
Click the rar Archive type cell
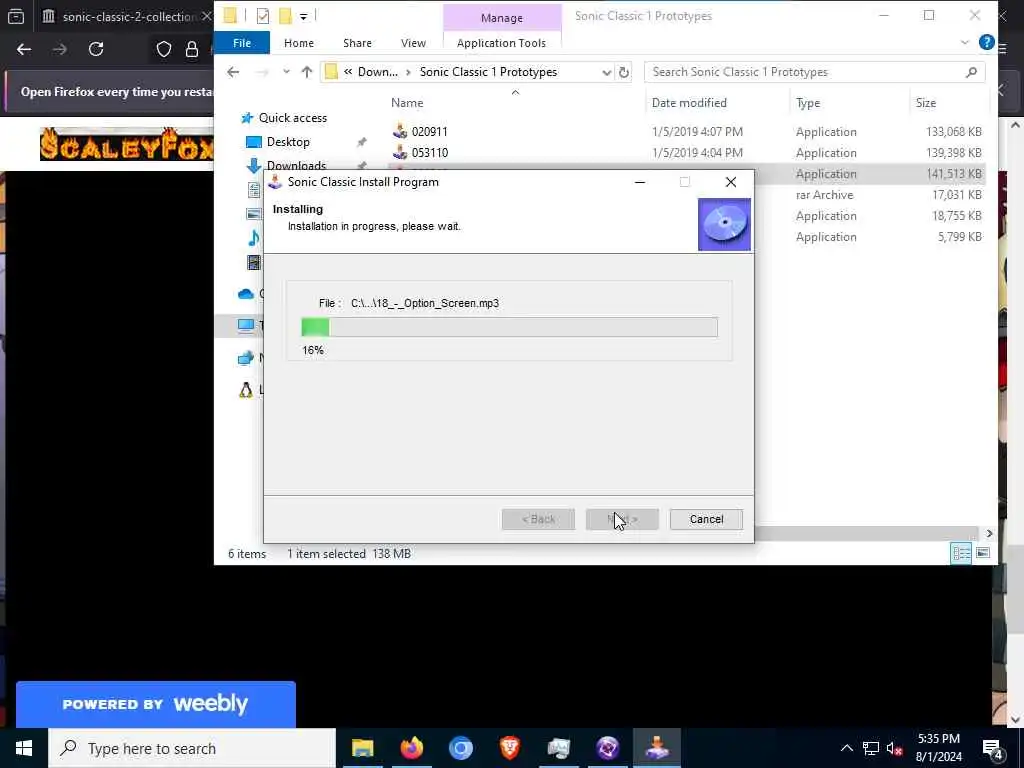point(824,195)
